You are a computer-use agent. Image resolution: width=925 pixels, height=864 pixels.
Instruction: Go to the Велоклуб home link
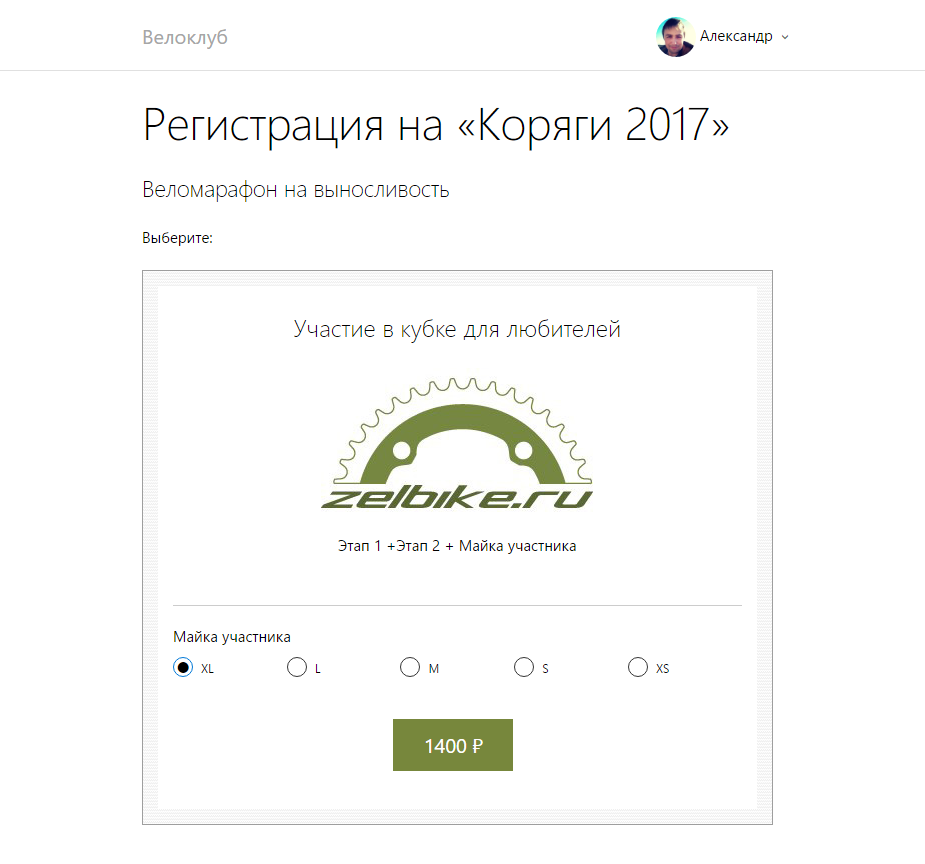point(185,37)
